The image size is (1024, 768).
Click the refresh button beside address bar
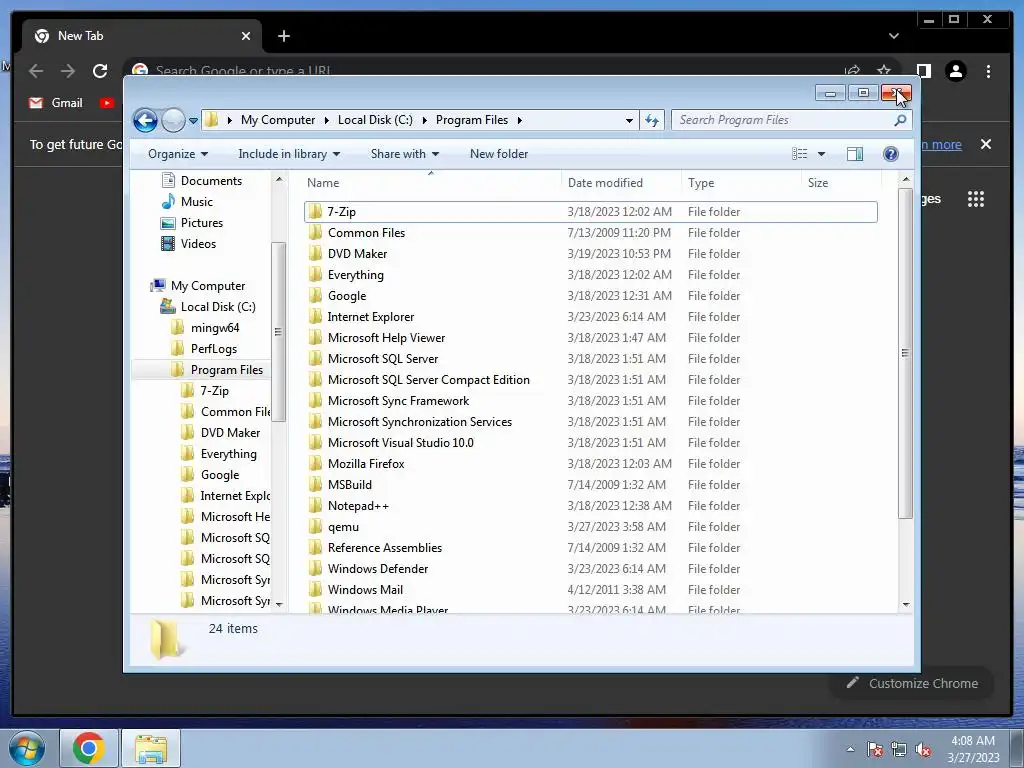pyautogui.click(x=652, y=120)
